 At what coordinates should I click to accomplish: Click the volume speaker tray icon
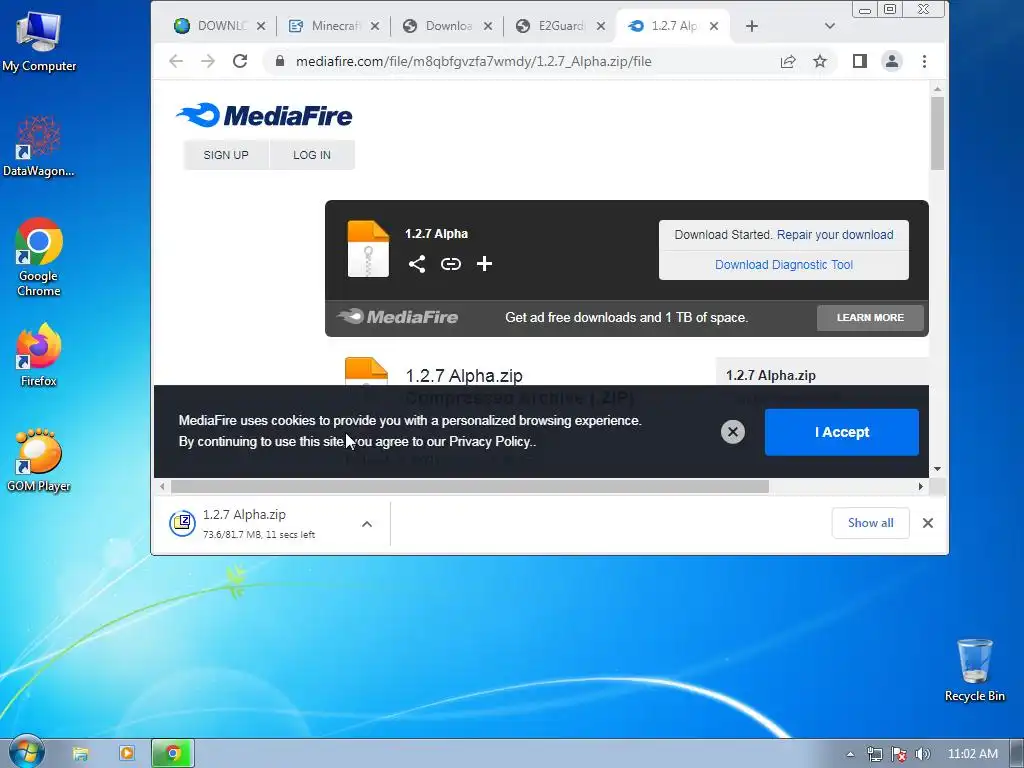922,754
